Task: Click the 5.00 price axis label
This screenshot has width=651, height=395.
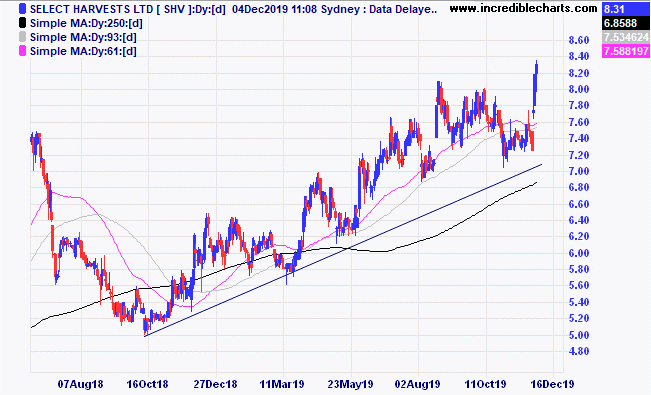Action: coord(579,335)
